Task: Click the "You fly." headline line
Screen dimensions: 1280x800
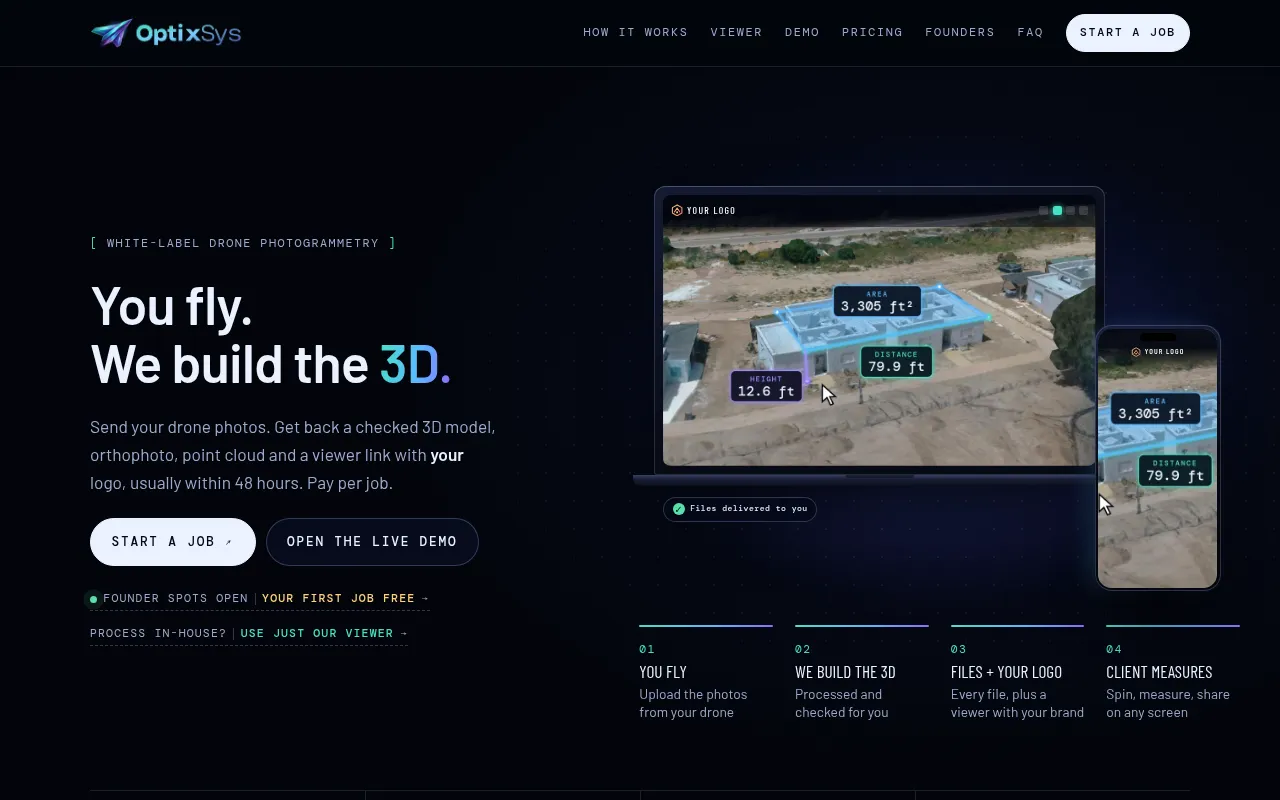Action: tap(171, 306)
